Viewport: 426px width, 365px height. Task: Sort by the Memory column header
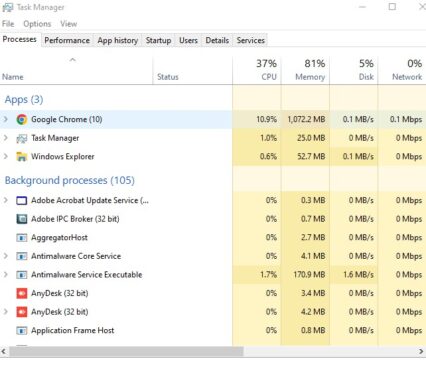tap(305, 70)
